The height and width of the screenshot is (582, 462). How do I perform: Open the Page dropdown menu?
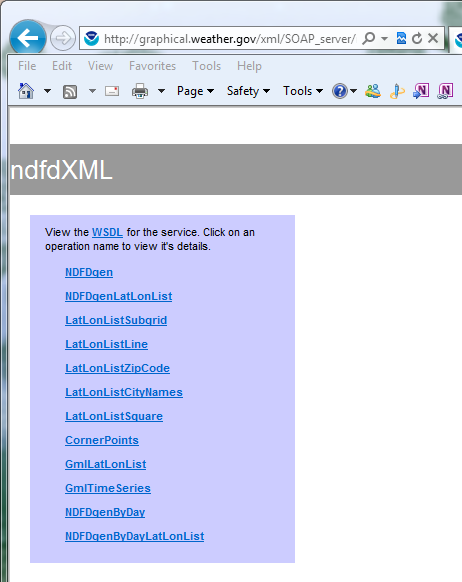point(195,91)
